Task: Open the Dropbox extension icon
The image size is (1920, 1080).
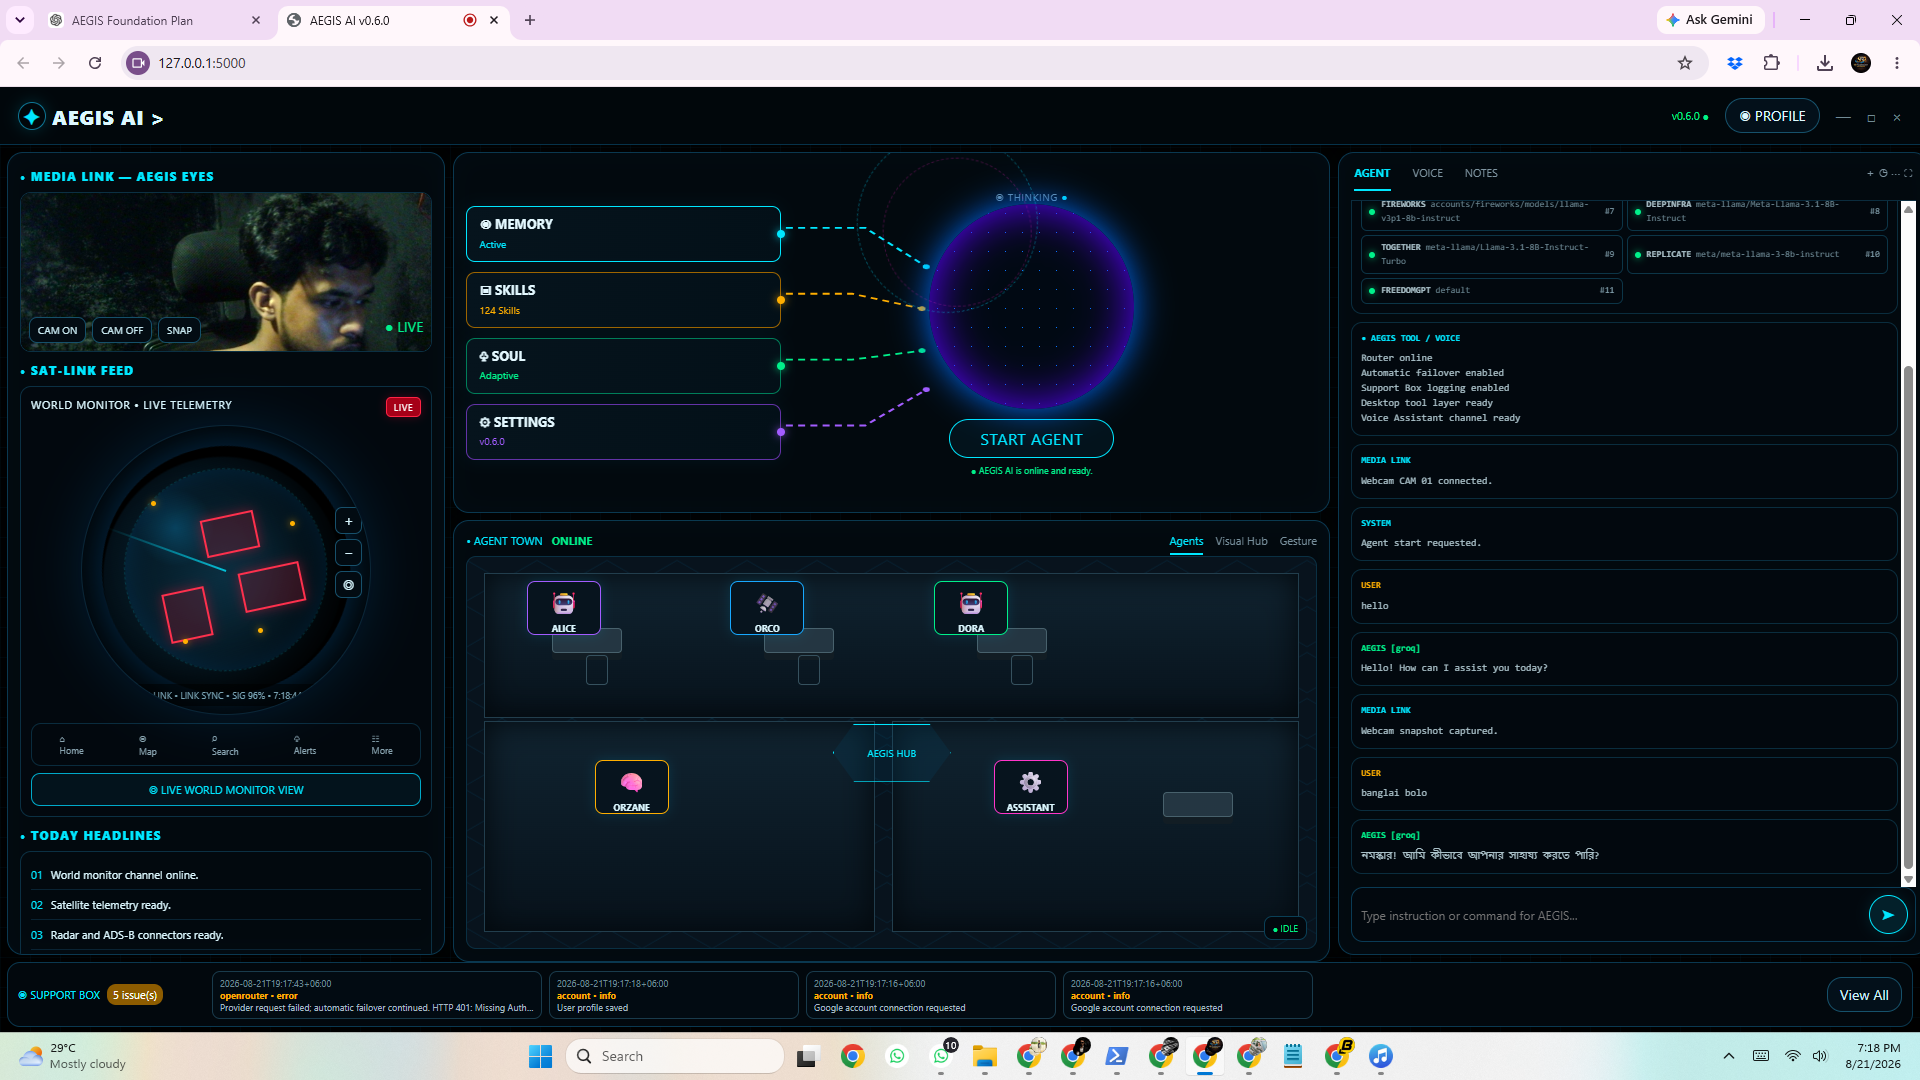Action: click(x=1735, y=63)
